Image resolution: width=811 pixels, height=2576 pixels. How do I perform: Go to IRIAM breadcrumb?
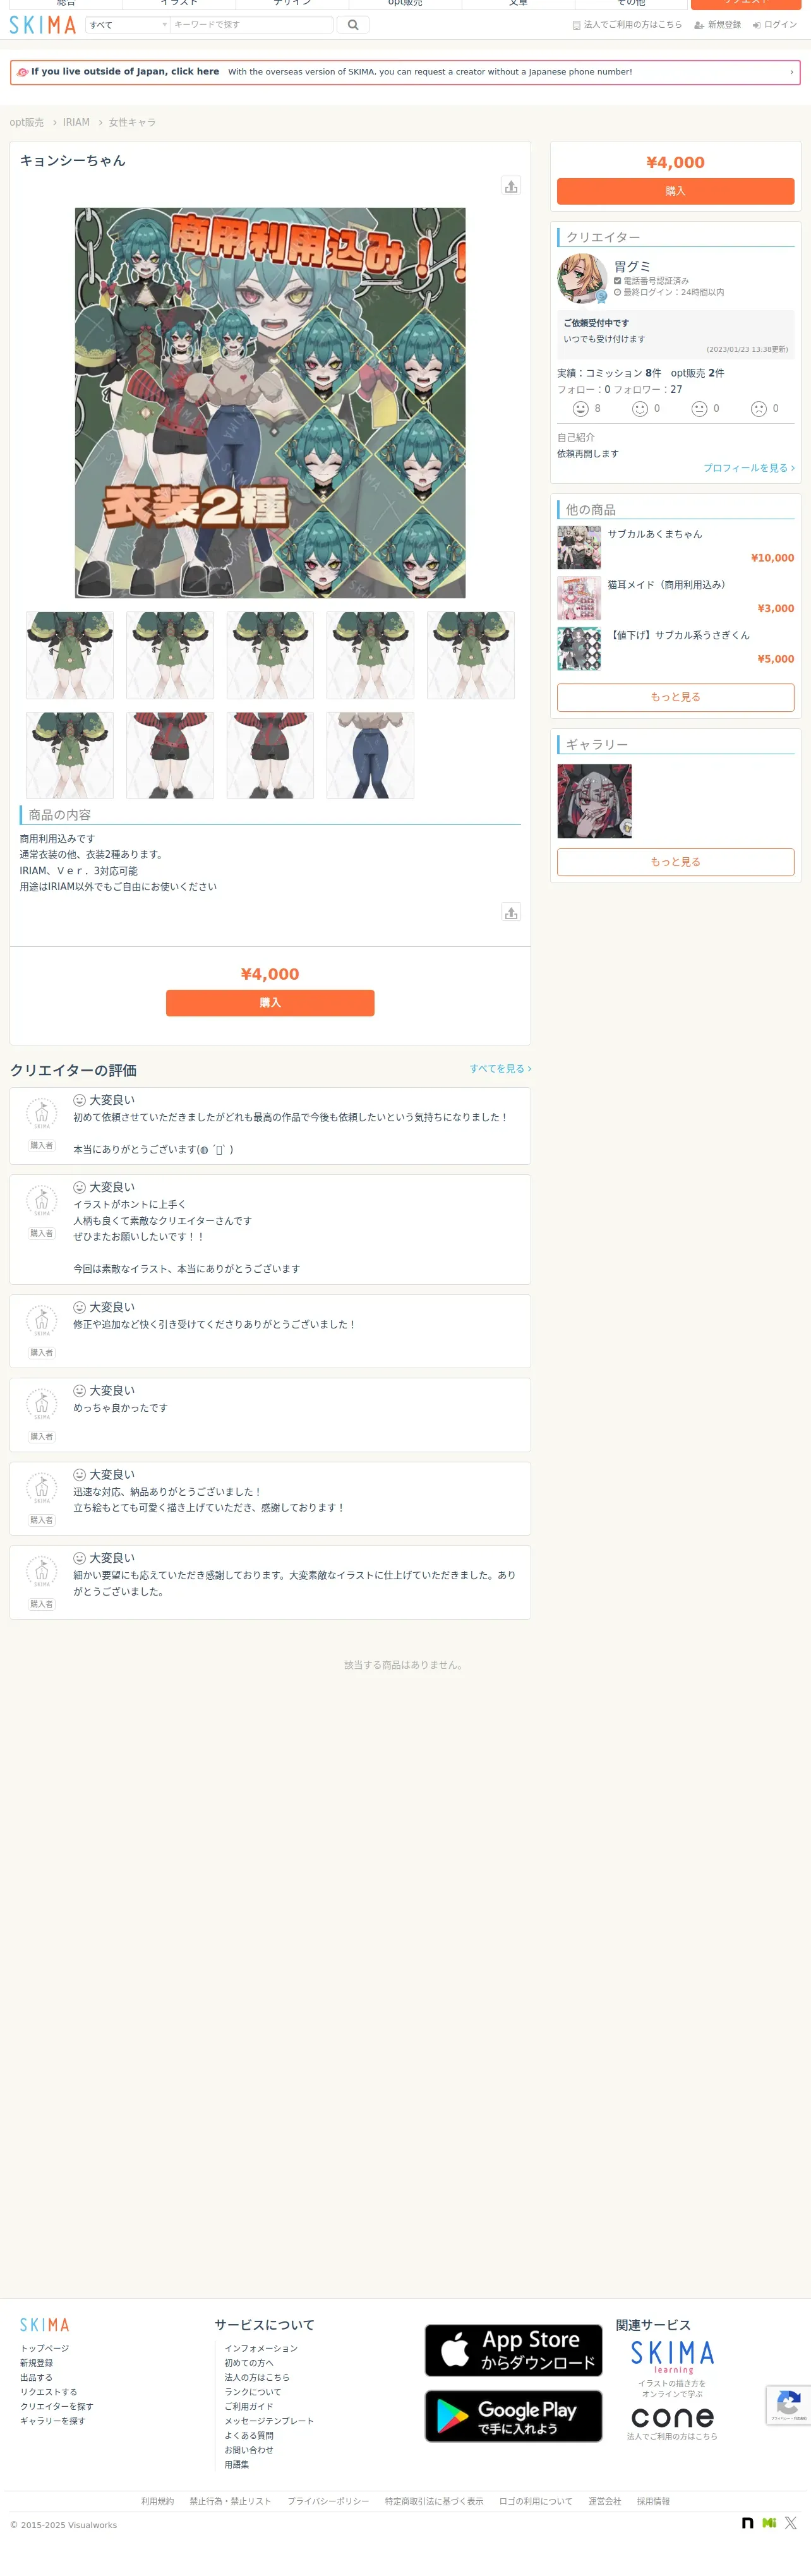click(76, 122)
